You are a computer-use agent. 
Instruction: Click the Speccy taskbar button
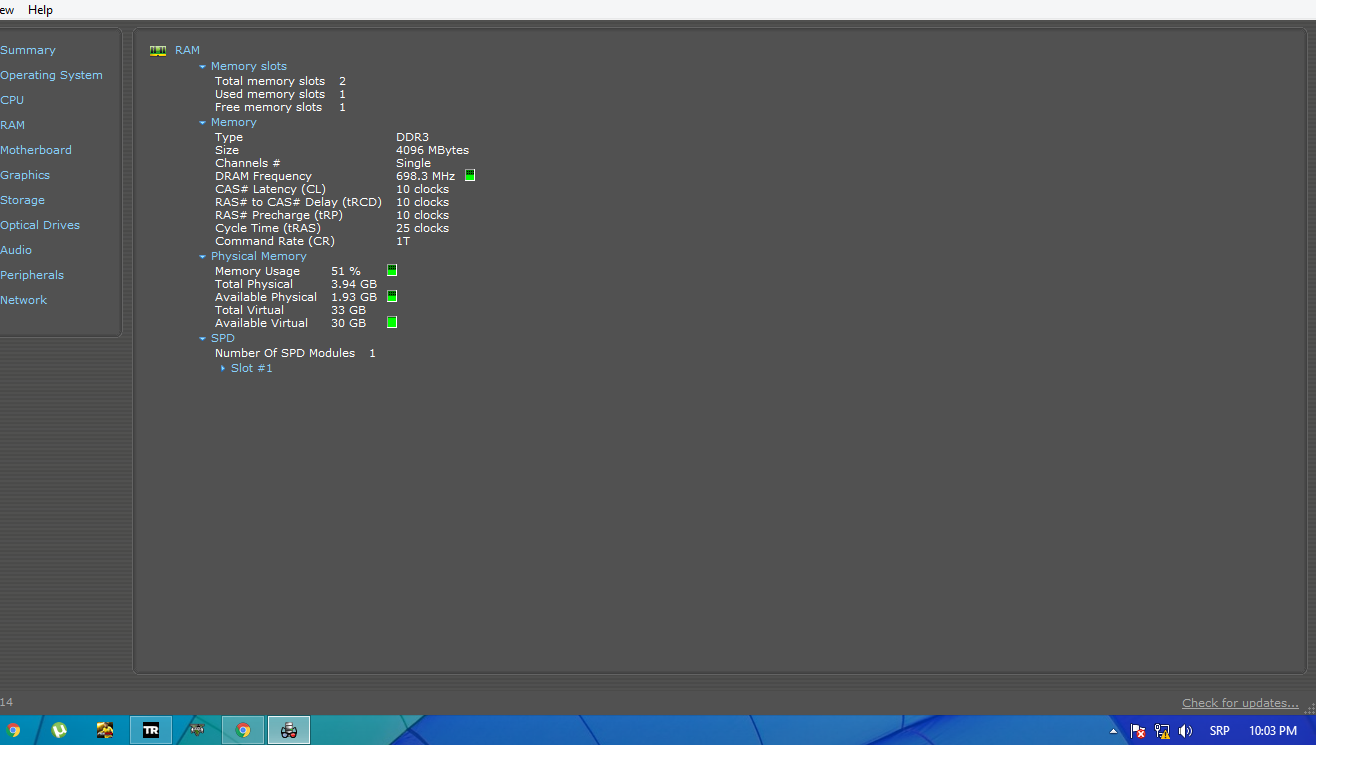pos(289,730)
